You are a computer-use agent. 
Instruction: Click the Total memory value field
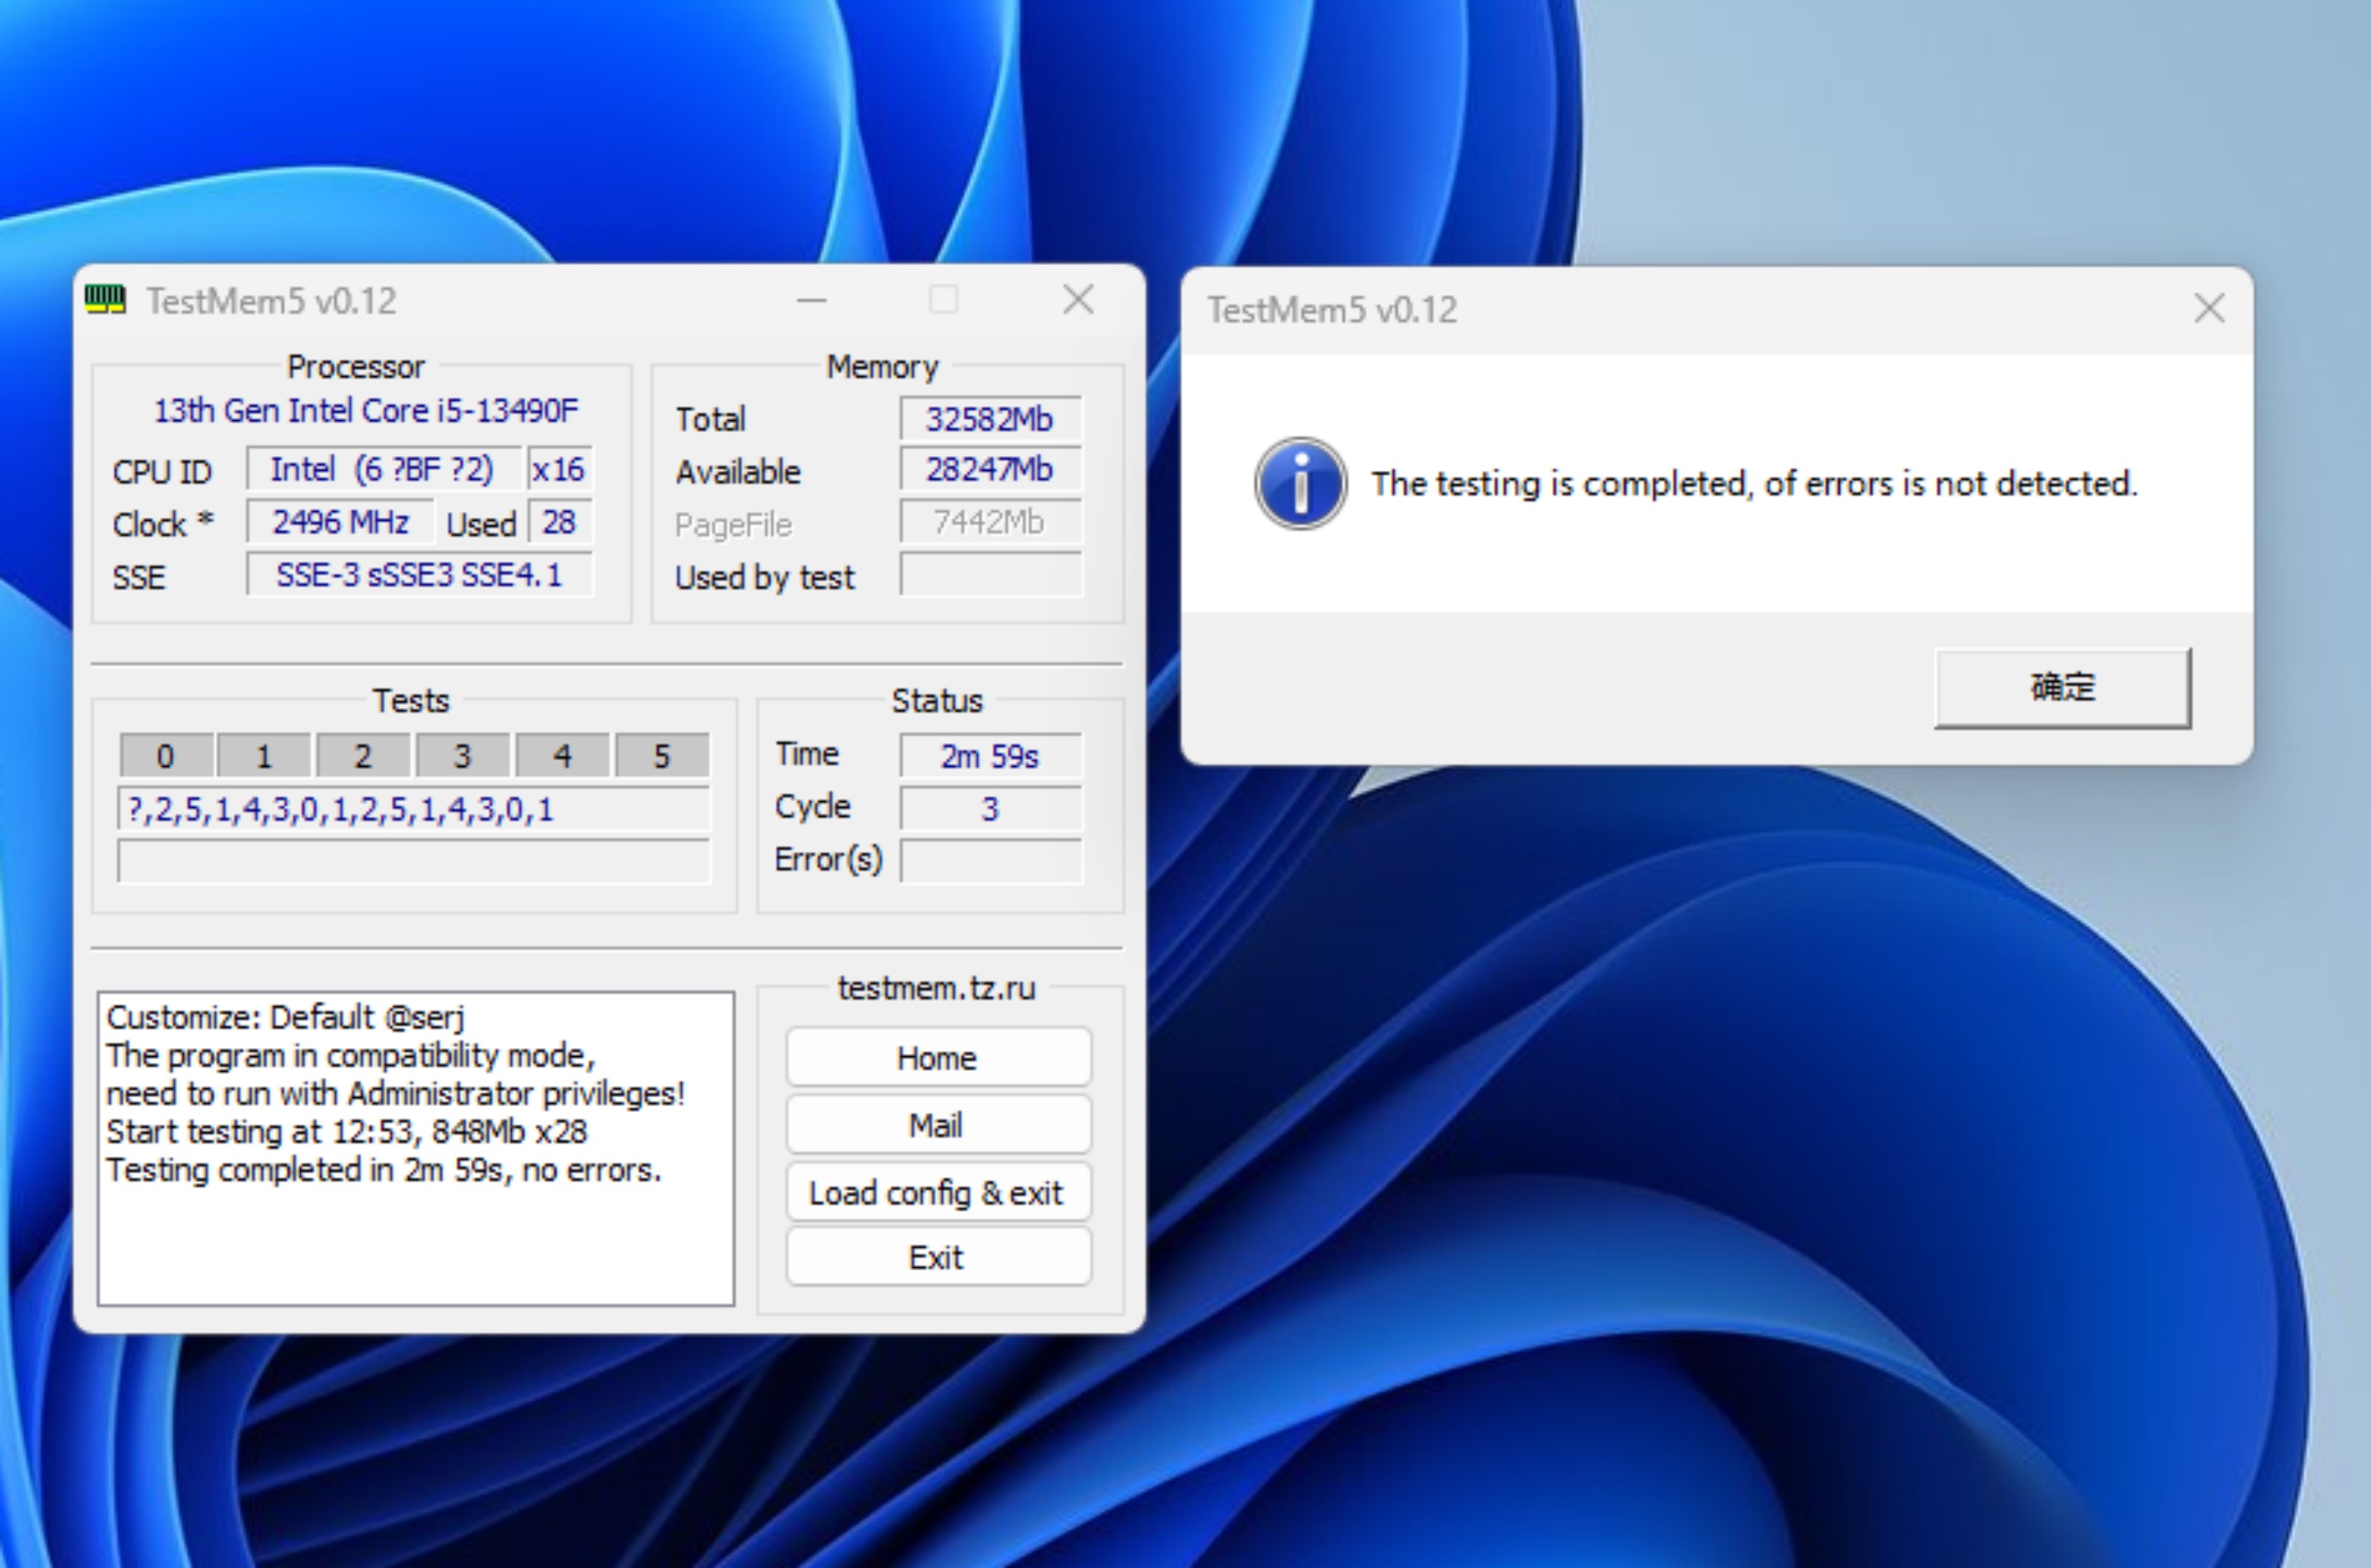989,419
